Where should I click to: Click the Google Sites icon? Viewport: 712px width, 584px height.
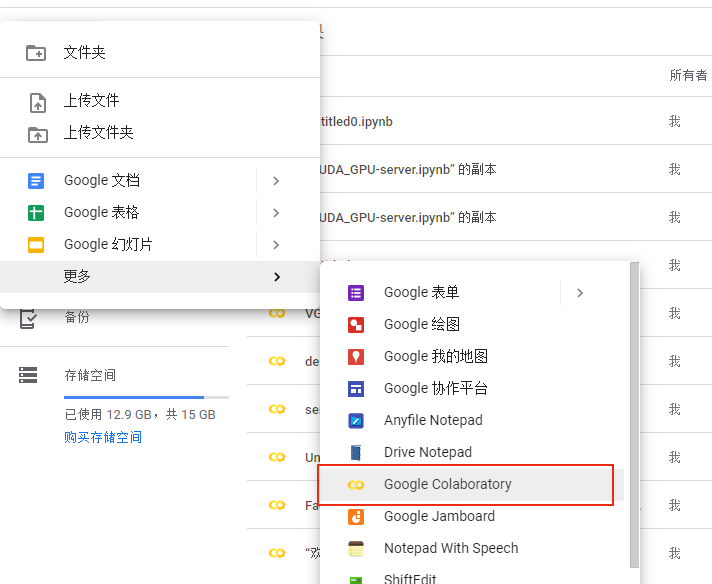tap(356, 389)
